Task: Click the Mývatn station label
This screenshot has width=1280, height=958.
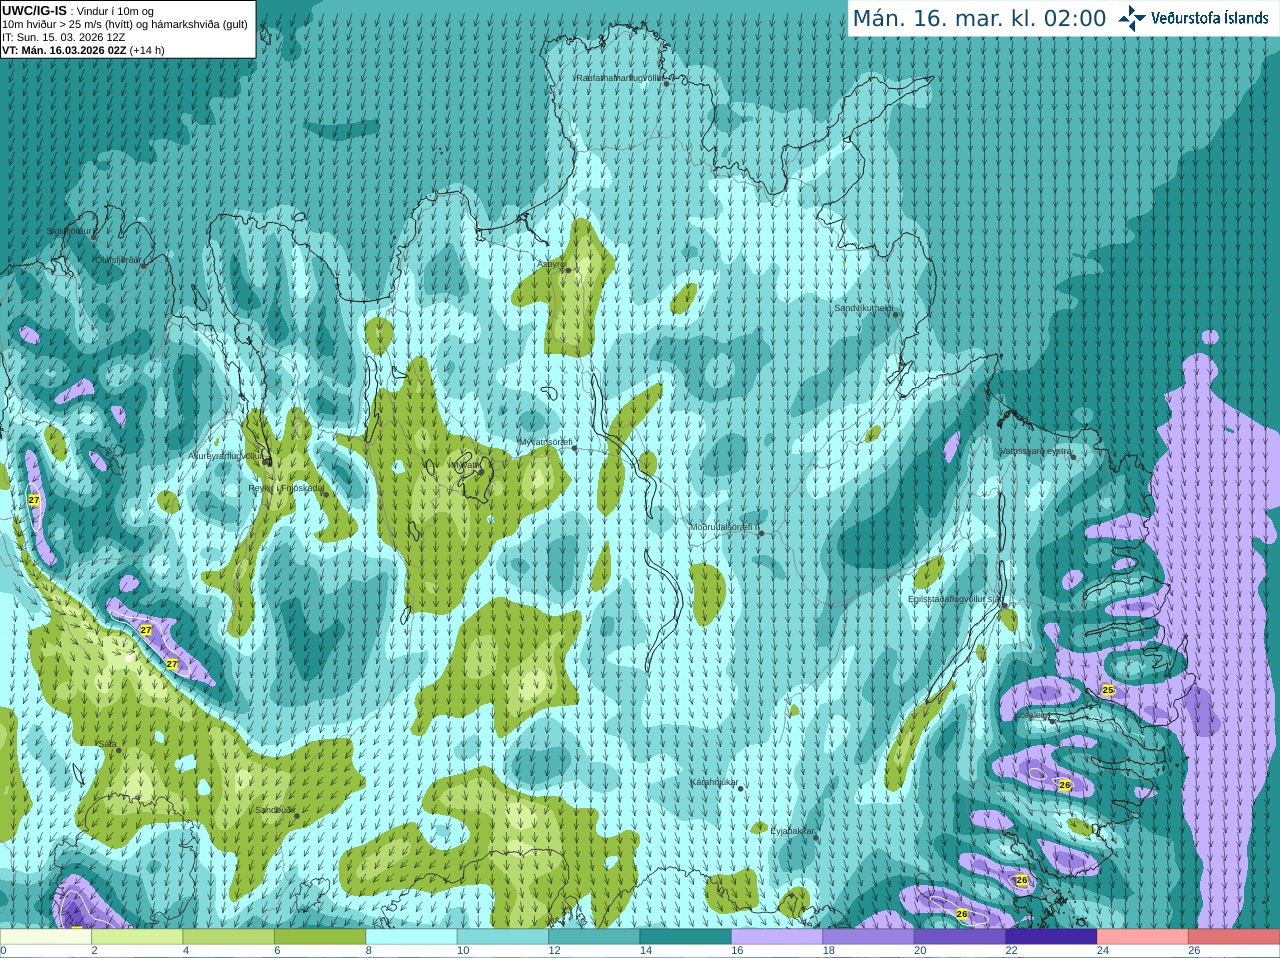Action: [x=465, y=465]
